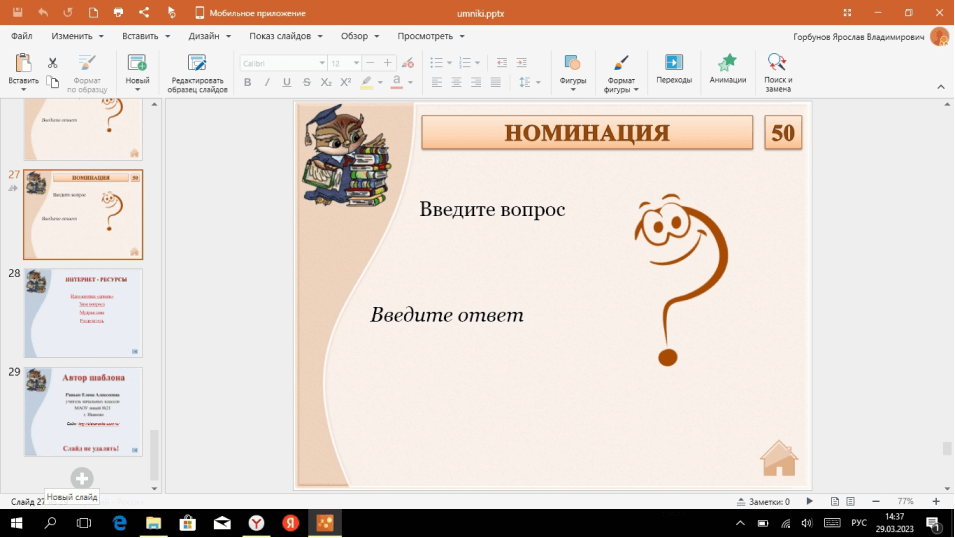Copy selection with copy icon
This screenshot has width=955, height=538.
(52, 82)
